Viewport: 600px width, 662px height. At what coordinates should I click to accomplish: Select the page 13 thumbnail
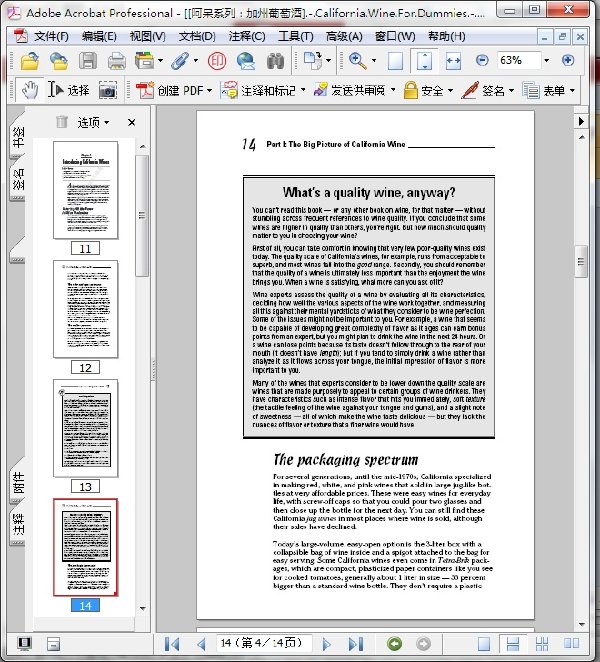coord(86,428)
